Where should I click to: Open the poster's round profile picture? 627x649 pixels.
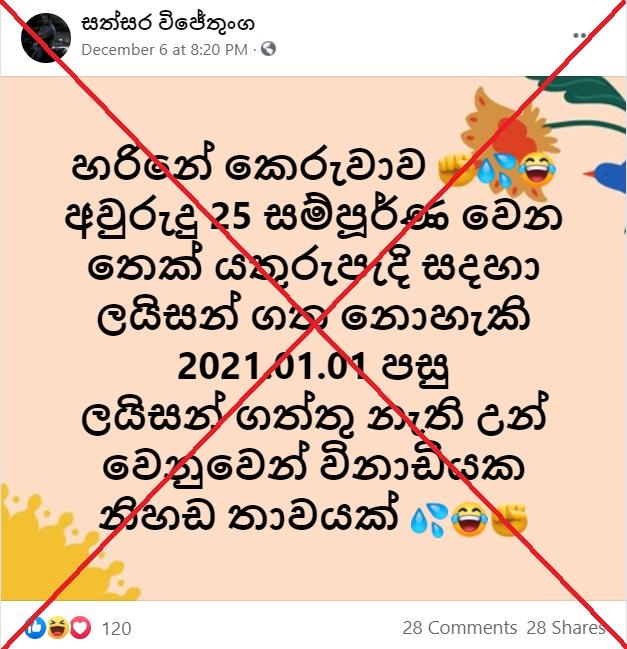click(46, 38)
